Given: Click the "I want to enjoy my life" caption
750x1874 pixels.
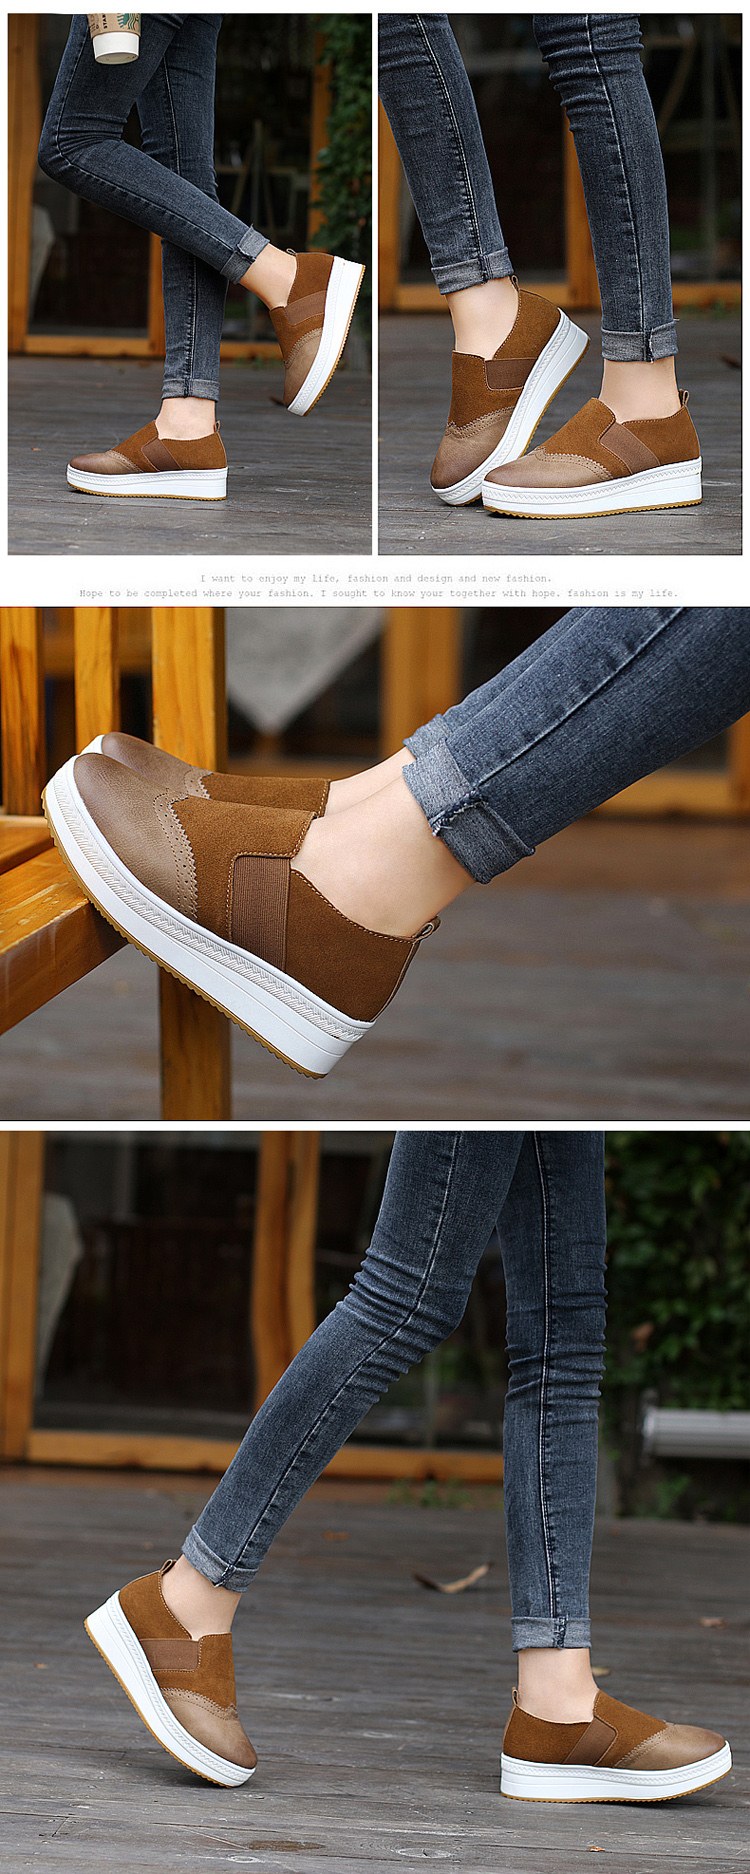Looking at the screenshot, I should pyautogui.click(x=375, y=578).
